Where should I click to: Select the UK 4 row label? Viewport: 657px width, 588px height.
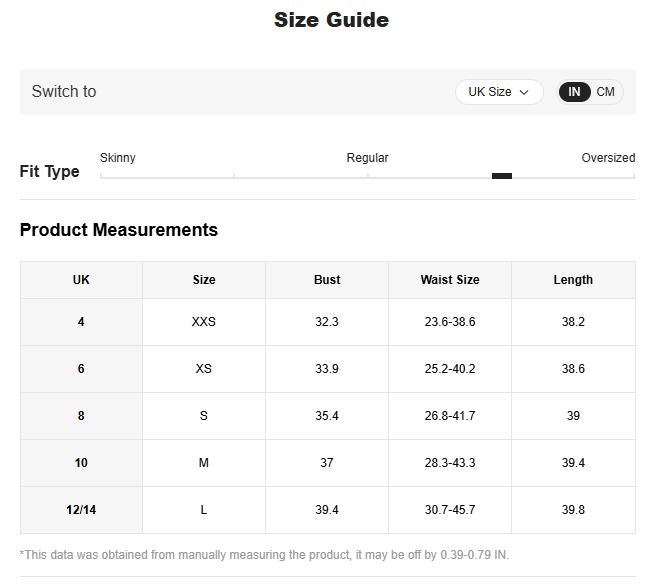(81, 322)
